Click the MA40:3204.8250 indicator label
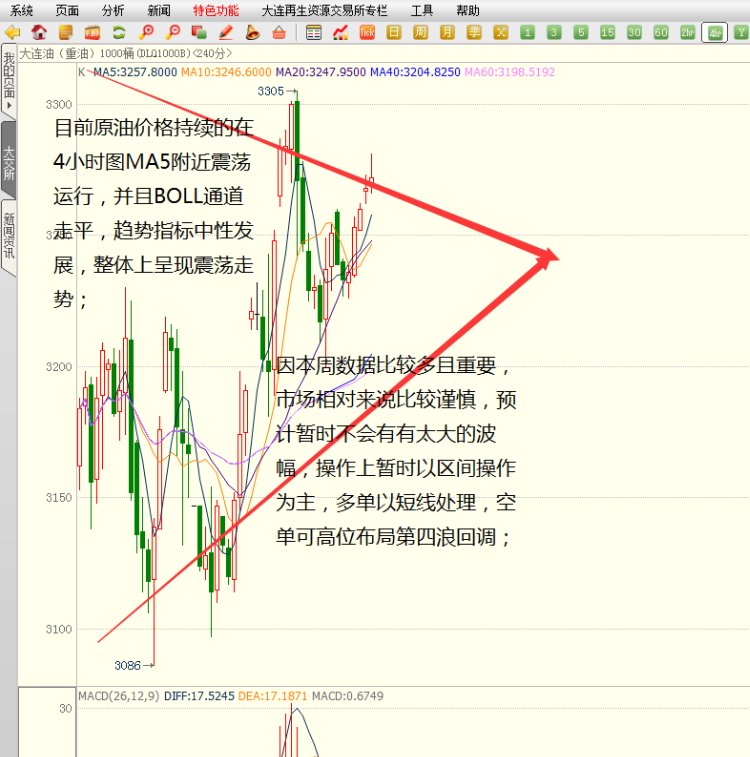Screen dimensions: 750x757 (x=416, y=72)
